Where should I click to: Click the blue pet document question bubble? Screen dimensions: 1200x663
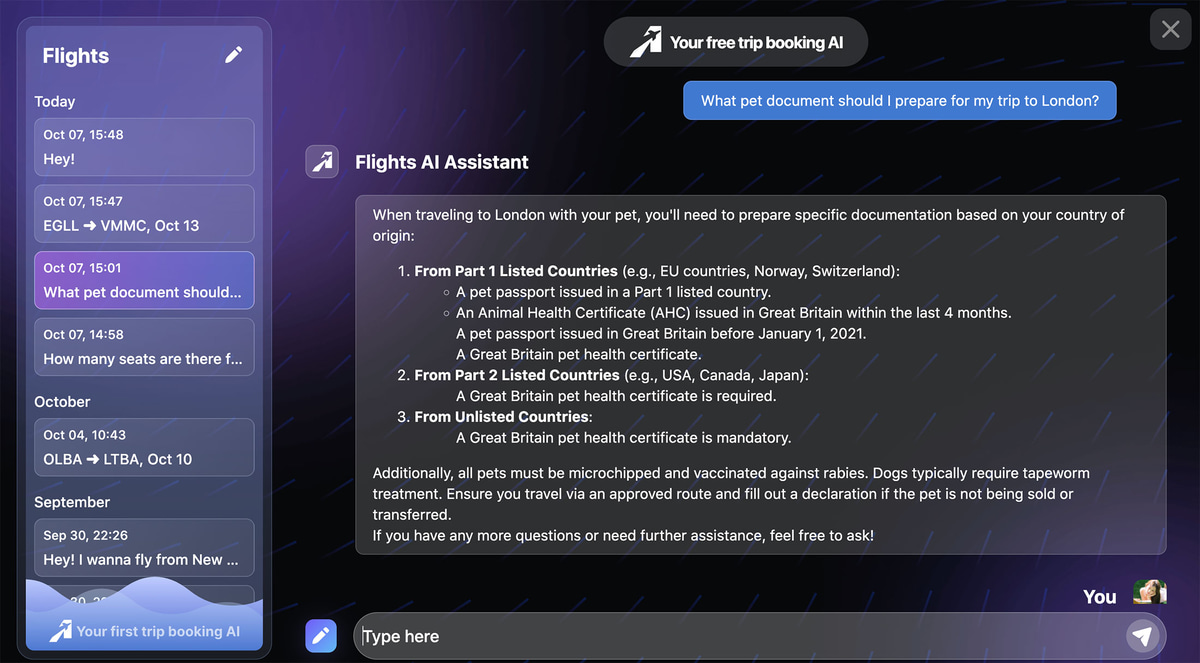click(x=899, y=100)
